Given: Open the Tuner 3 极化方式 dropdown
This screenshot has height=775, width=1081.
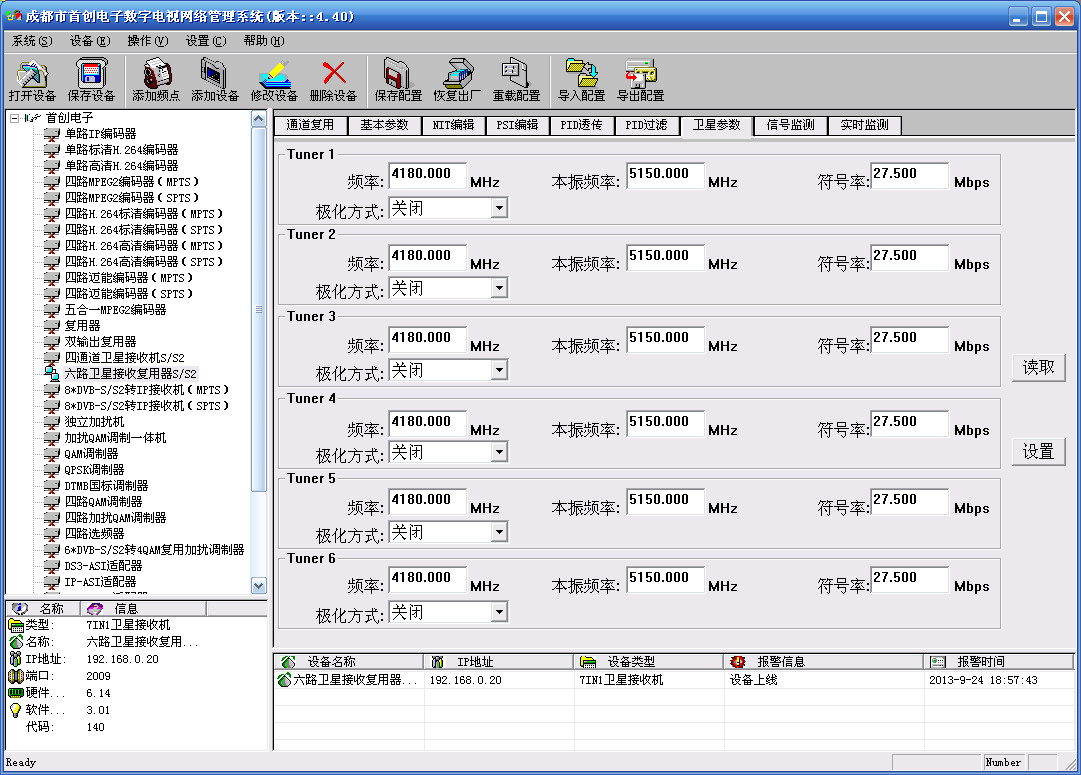Looking at the screenshot, I should 499,370.
